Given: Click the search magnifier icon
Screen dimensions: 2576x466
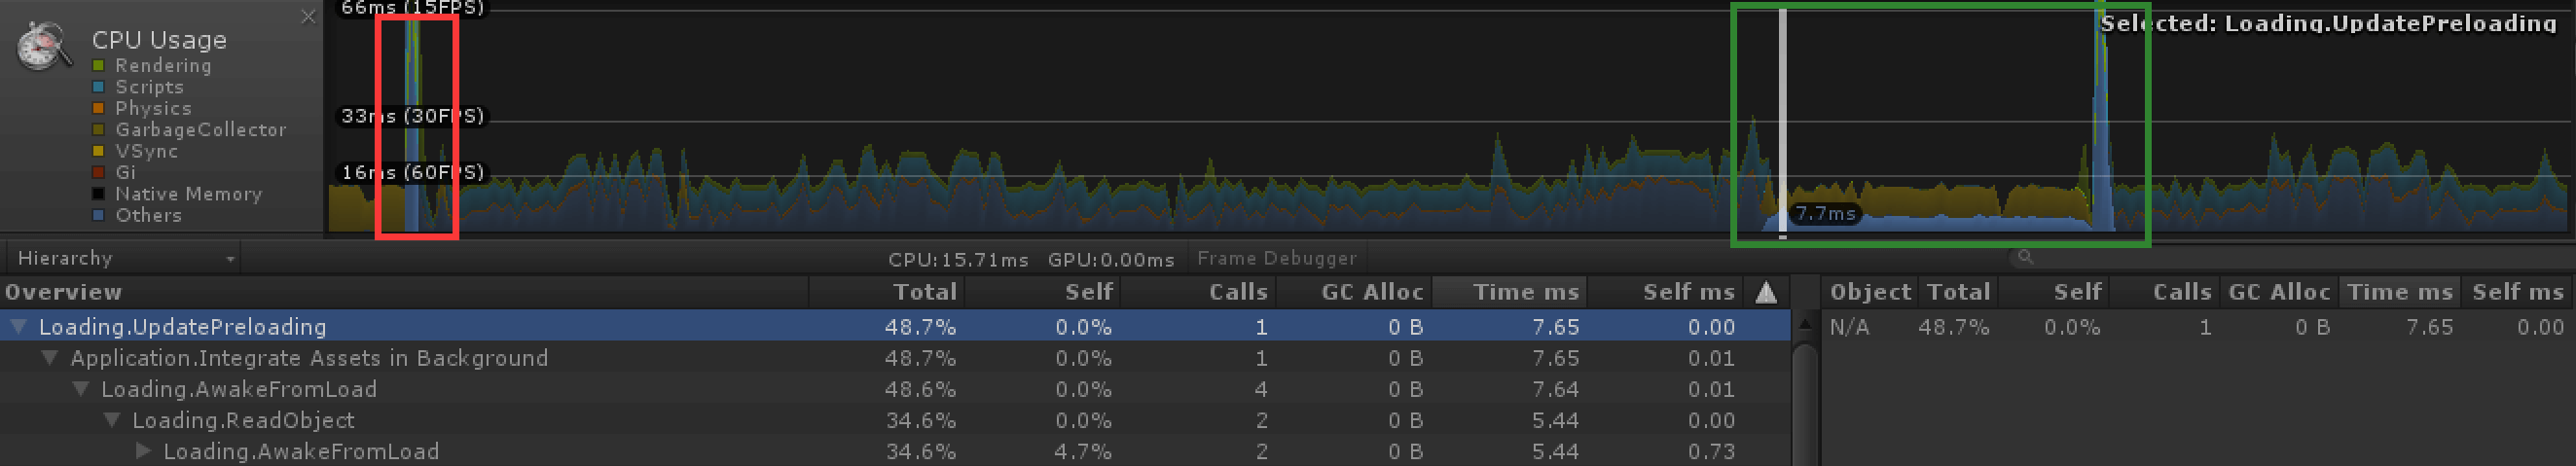Looking at the screenshot, I should click(2025, 257).
